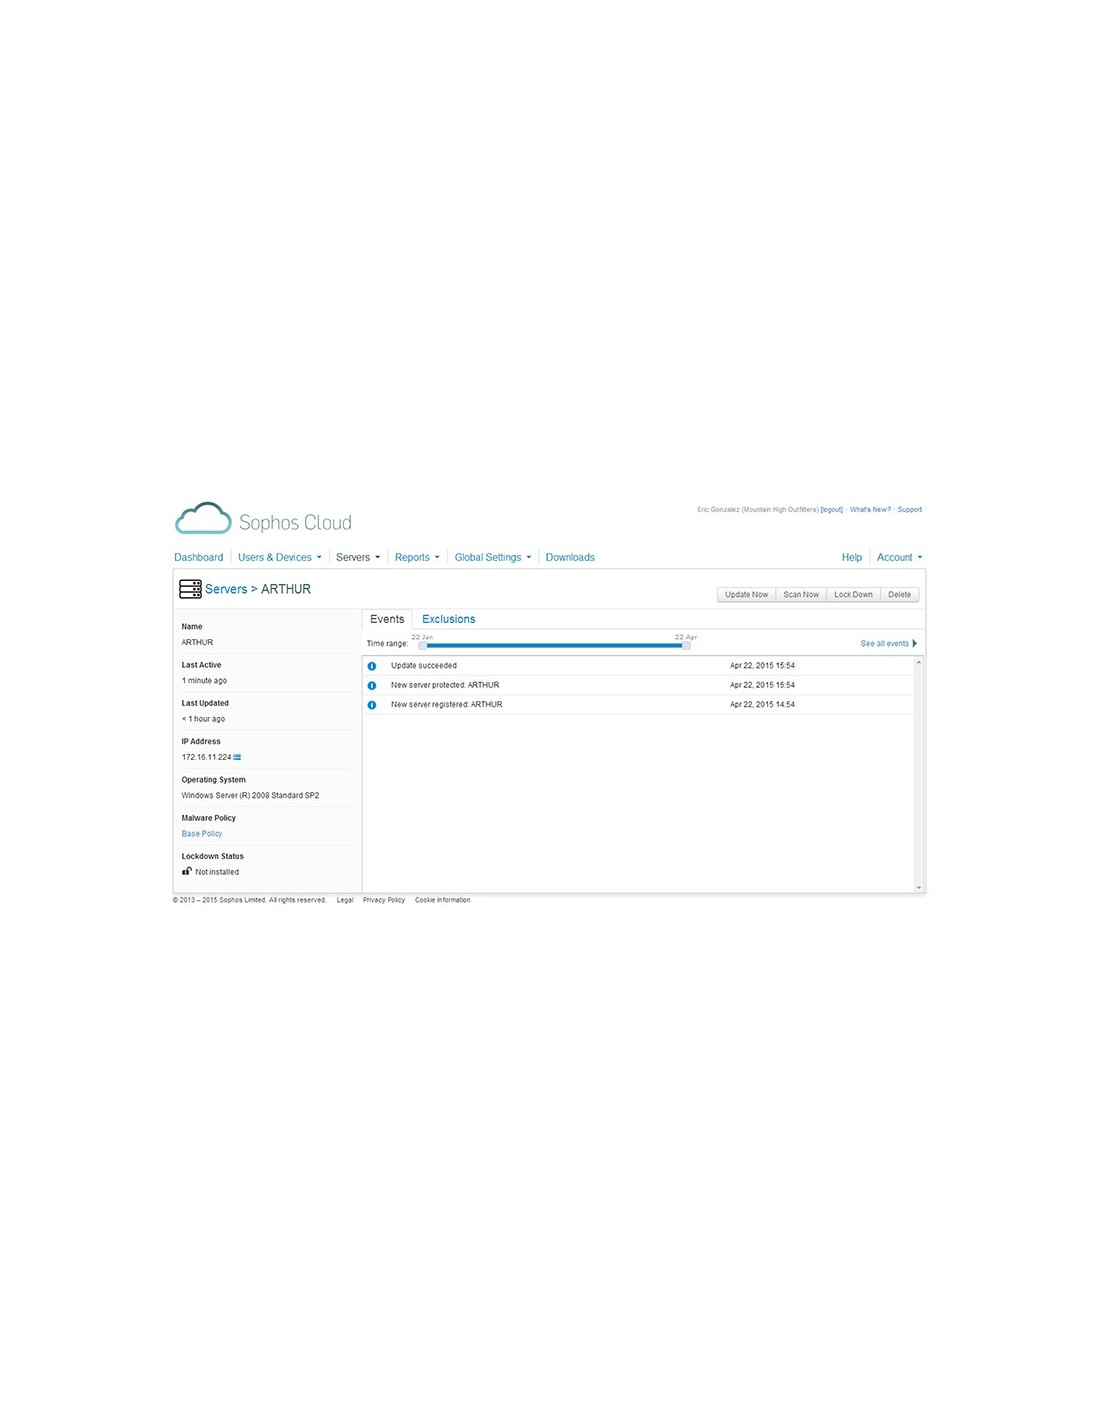This screenshot has width=1100, height=1422.
Task: Click info icon next to New server protected
Action: [x=372, y=686]
